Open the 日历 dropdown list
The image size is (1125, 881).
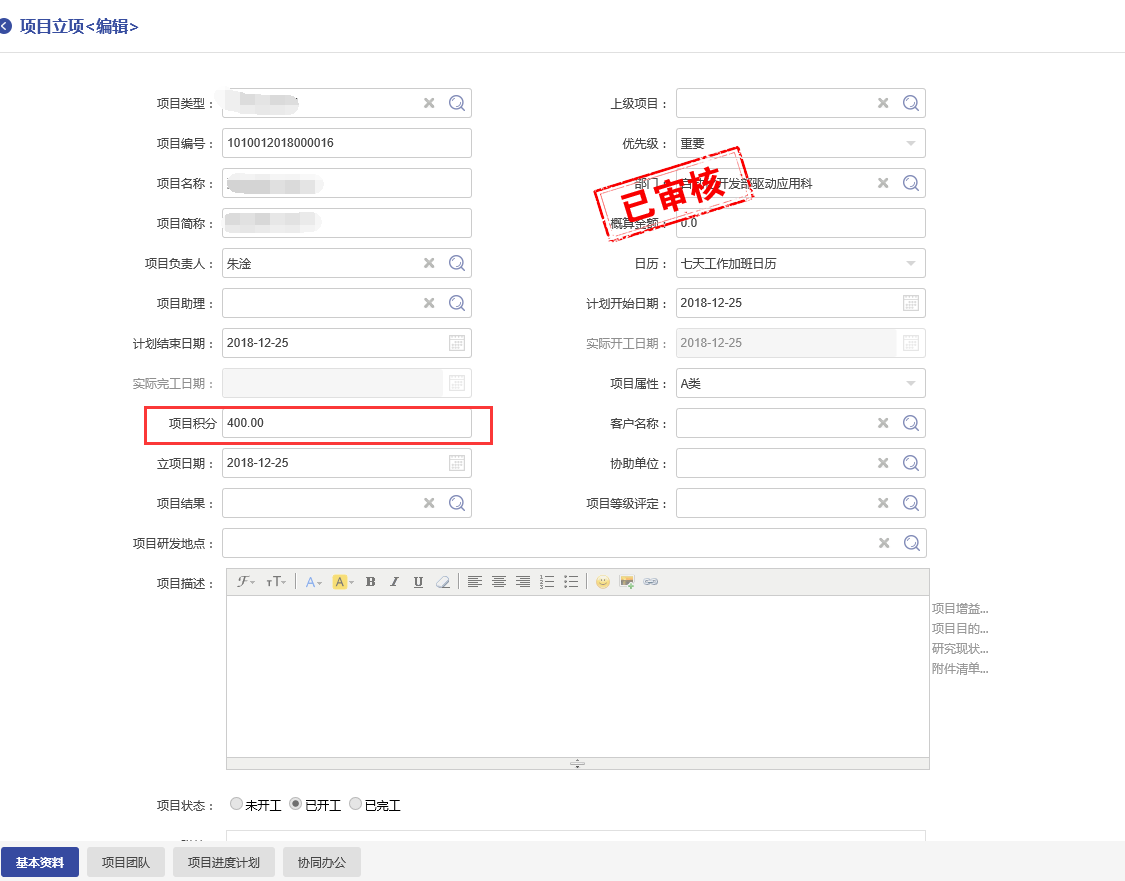point(910,263)
